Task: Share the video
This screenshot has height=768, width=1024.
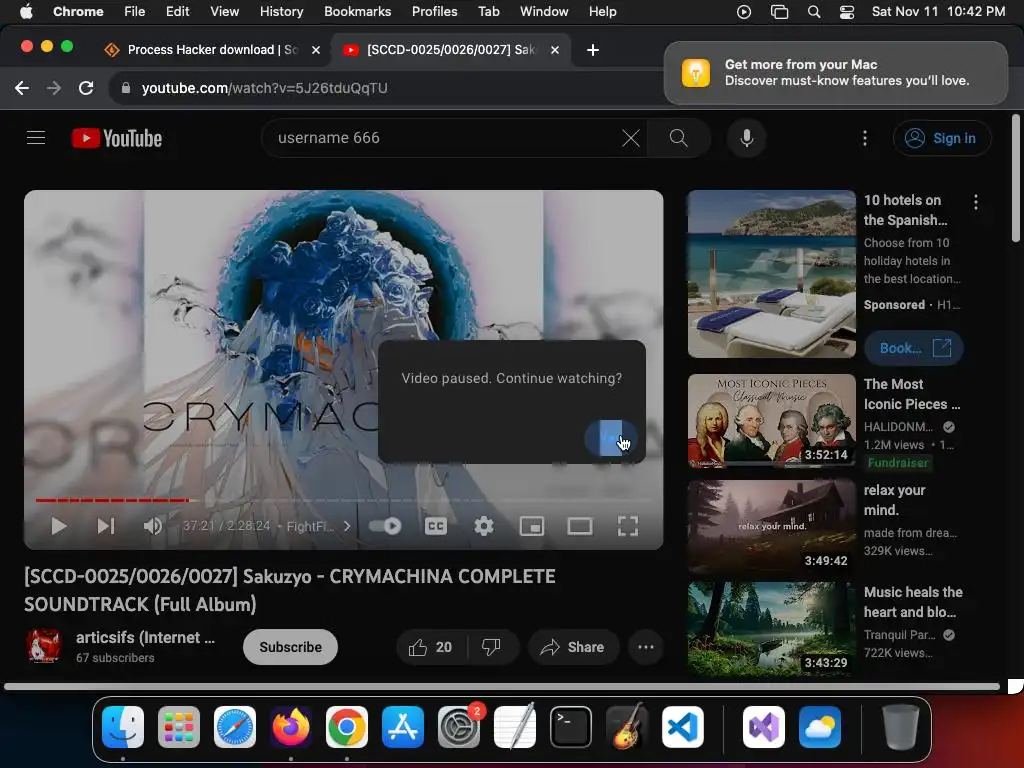Action: pos(573,647)
